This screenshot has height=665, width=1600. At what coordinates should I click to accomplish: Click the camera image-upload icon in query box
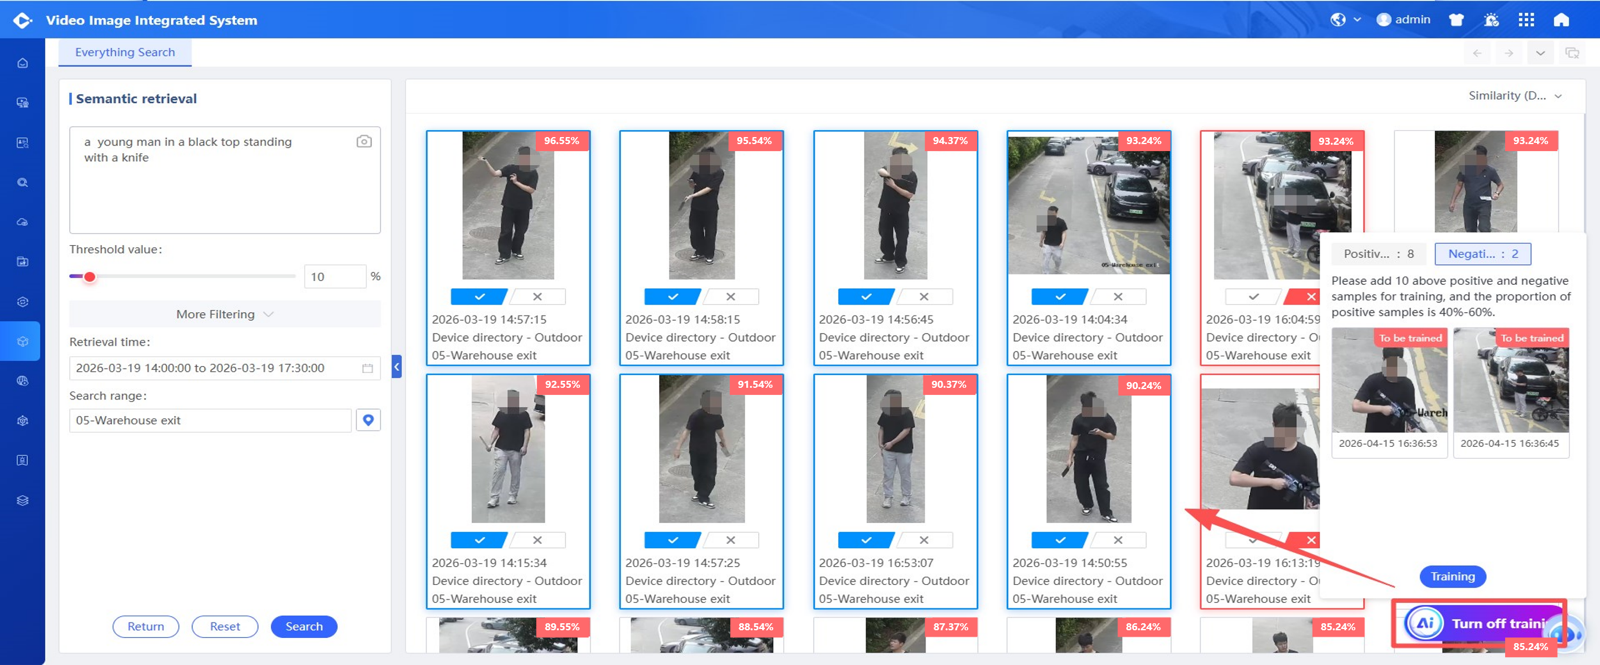coord(364,142)
